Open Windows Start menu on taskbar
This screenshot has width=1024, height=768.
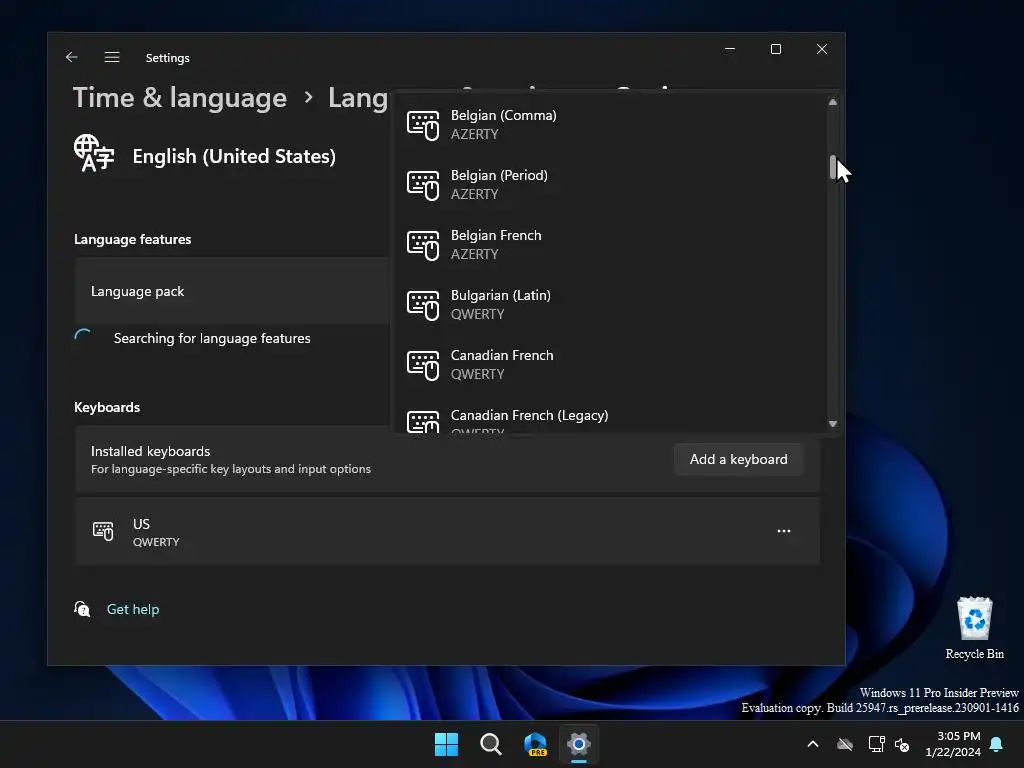447,744
